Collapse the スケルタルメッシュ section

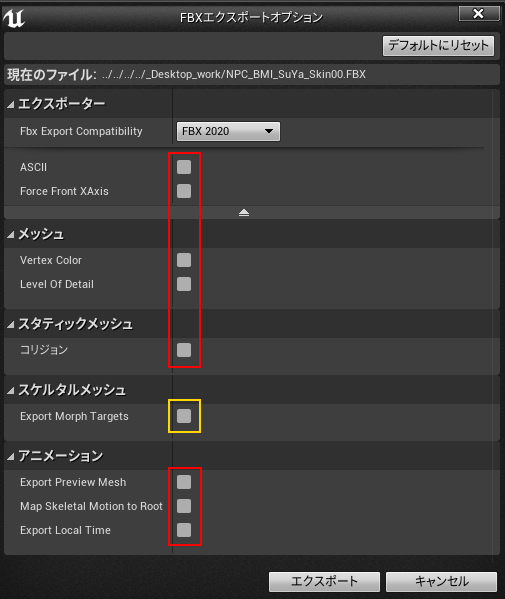coord(11,390)
